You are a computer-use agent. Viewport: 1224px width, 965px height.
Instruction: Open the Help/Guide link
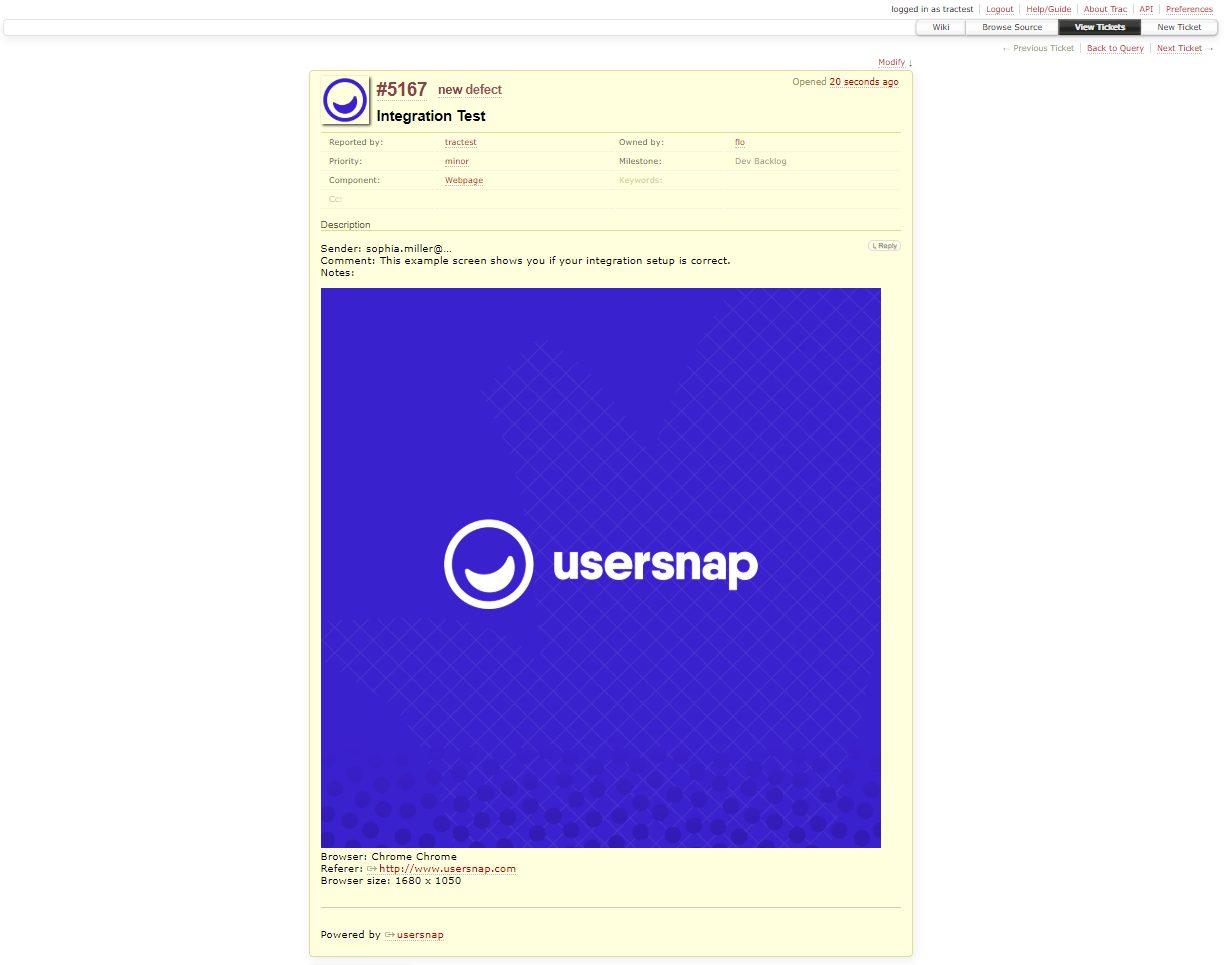[1048, 9]
